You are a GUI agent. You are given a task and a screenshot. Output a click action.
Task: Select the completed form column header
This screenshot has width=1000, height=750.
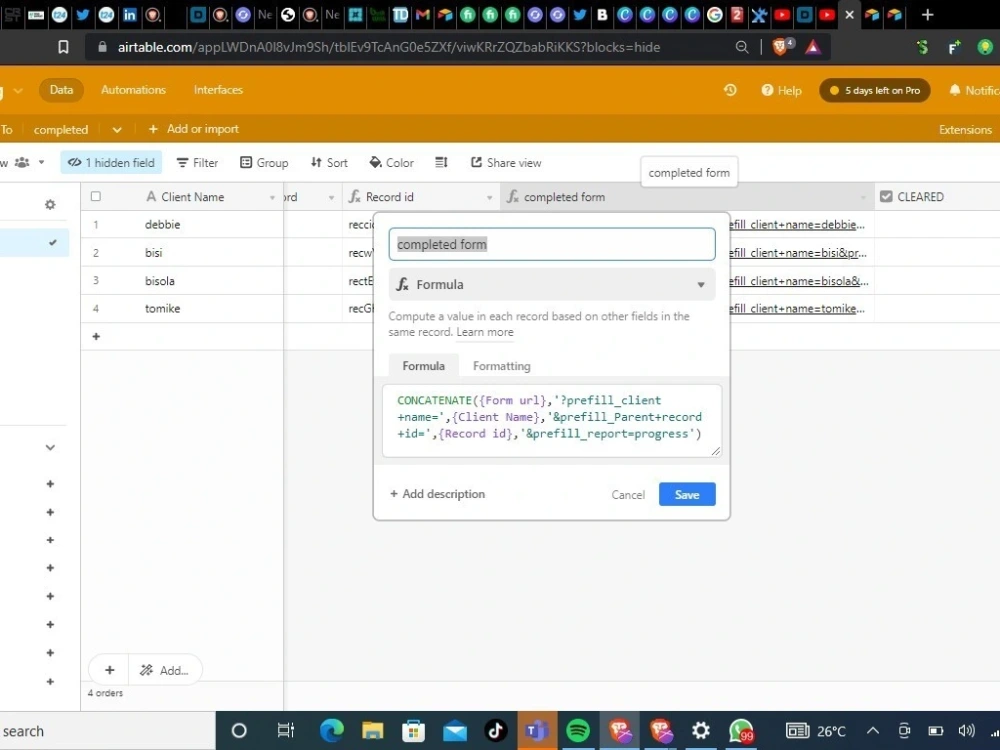point(688,197)
